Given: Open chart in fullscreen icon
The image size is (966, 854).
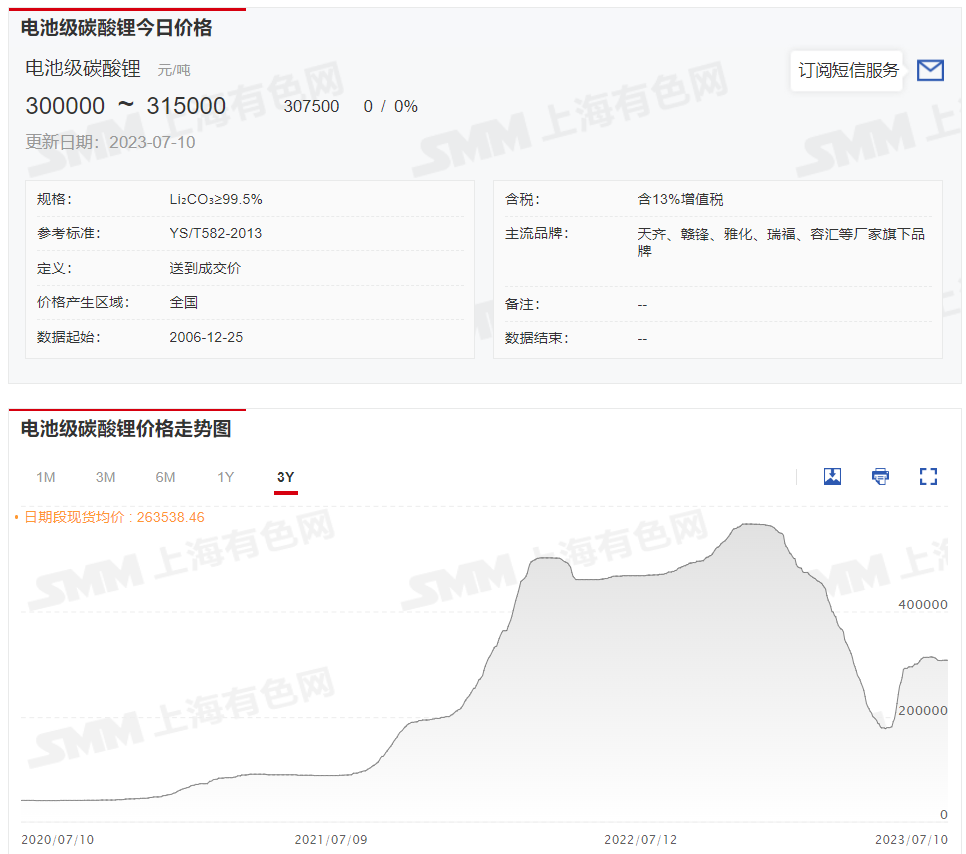Looking at the screenshot, I should (x=928, y=476).
